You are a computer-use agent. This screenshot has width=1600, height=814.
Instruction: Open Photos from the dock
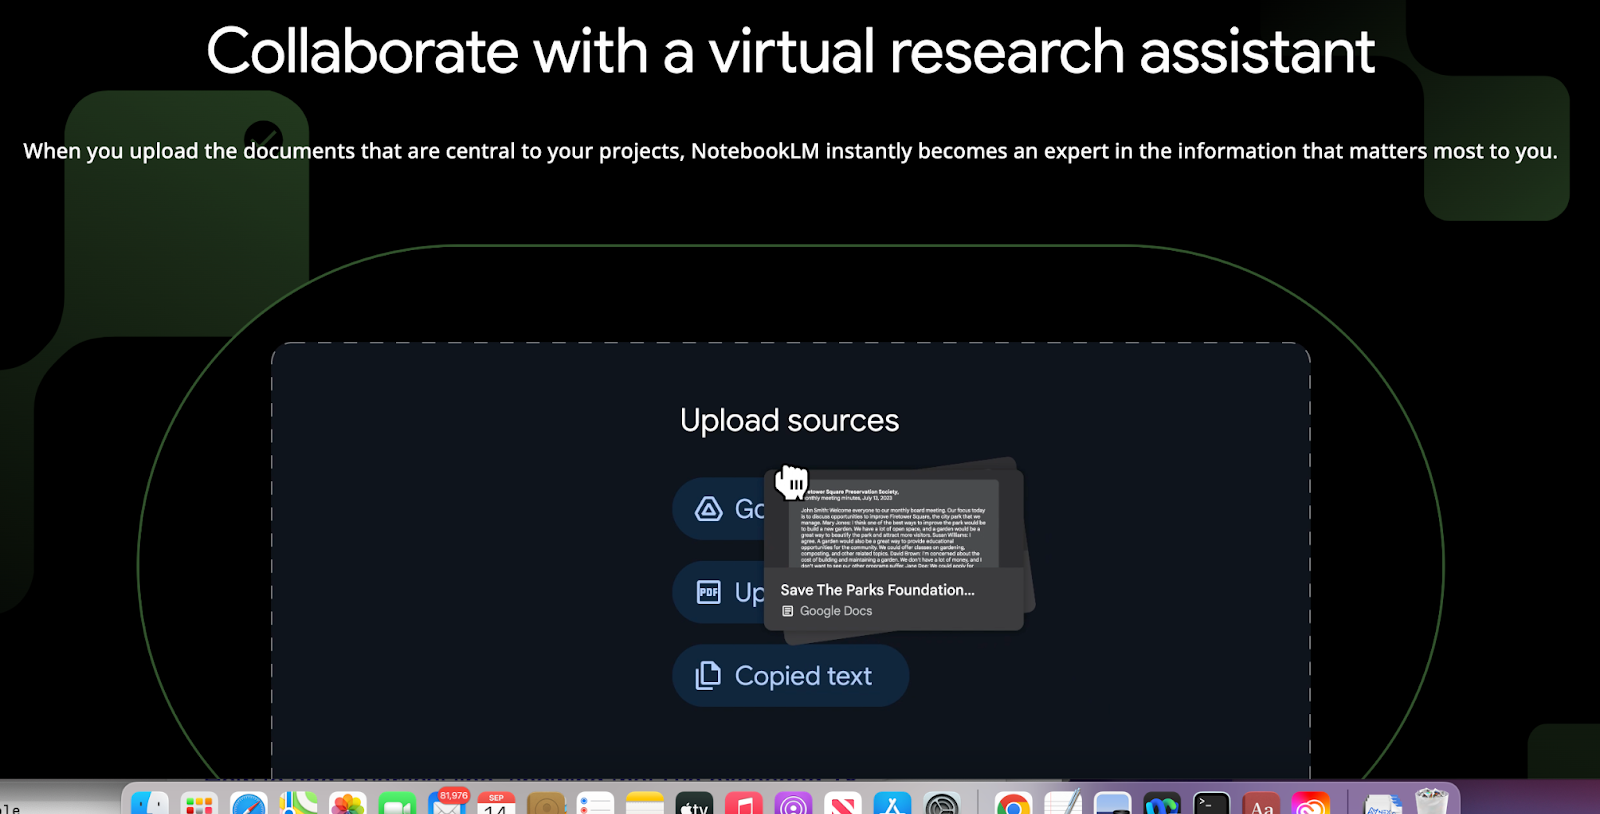coord(348,803)
